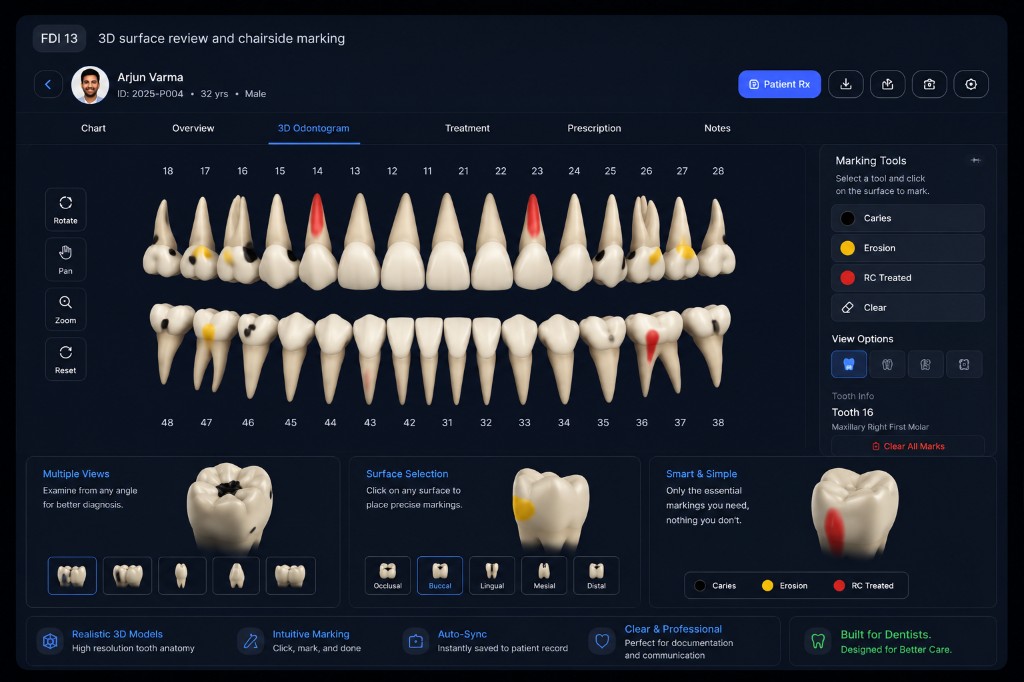Choose the Caries marking tool
Image resolution: width=1024 pixels, height=682 pixels.
pos(908,218)
